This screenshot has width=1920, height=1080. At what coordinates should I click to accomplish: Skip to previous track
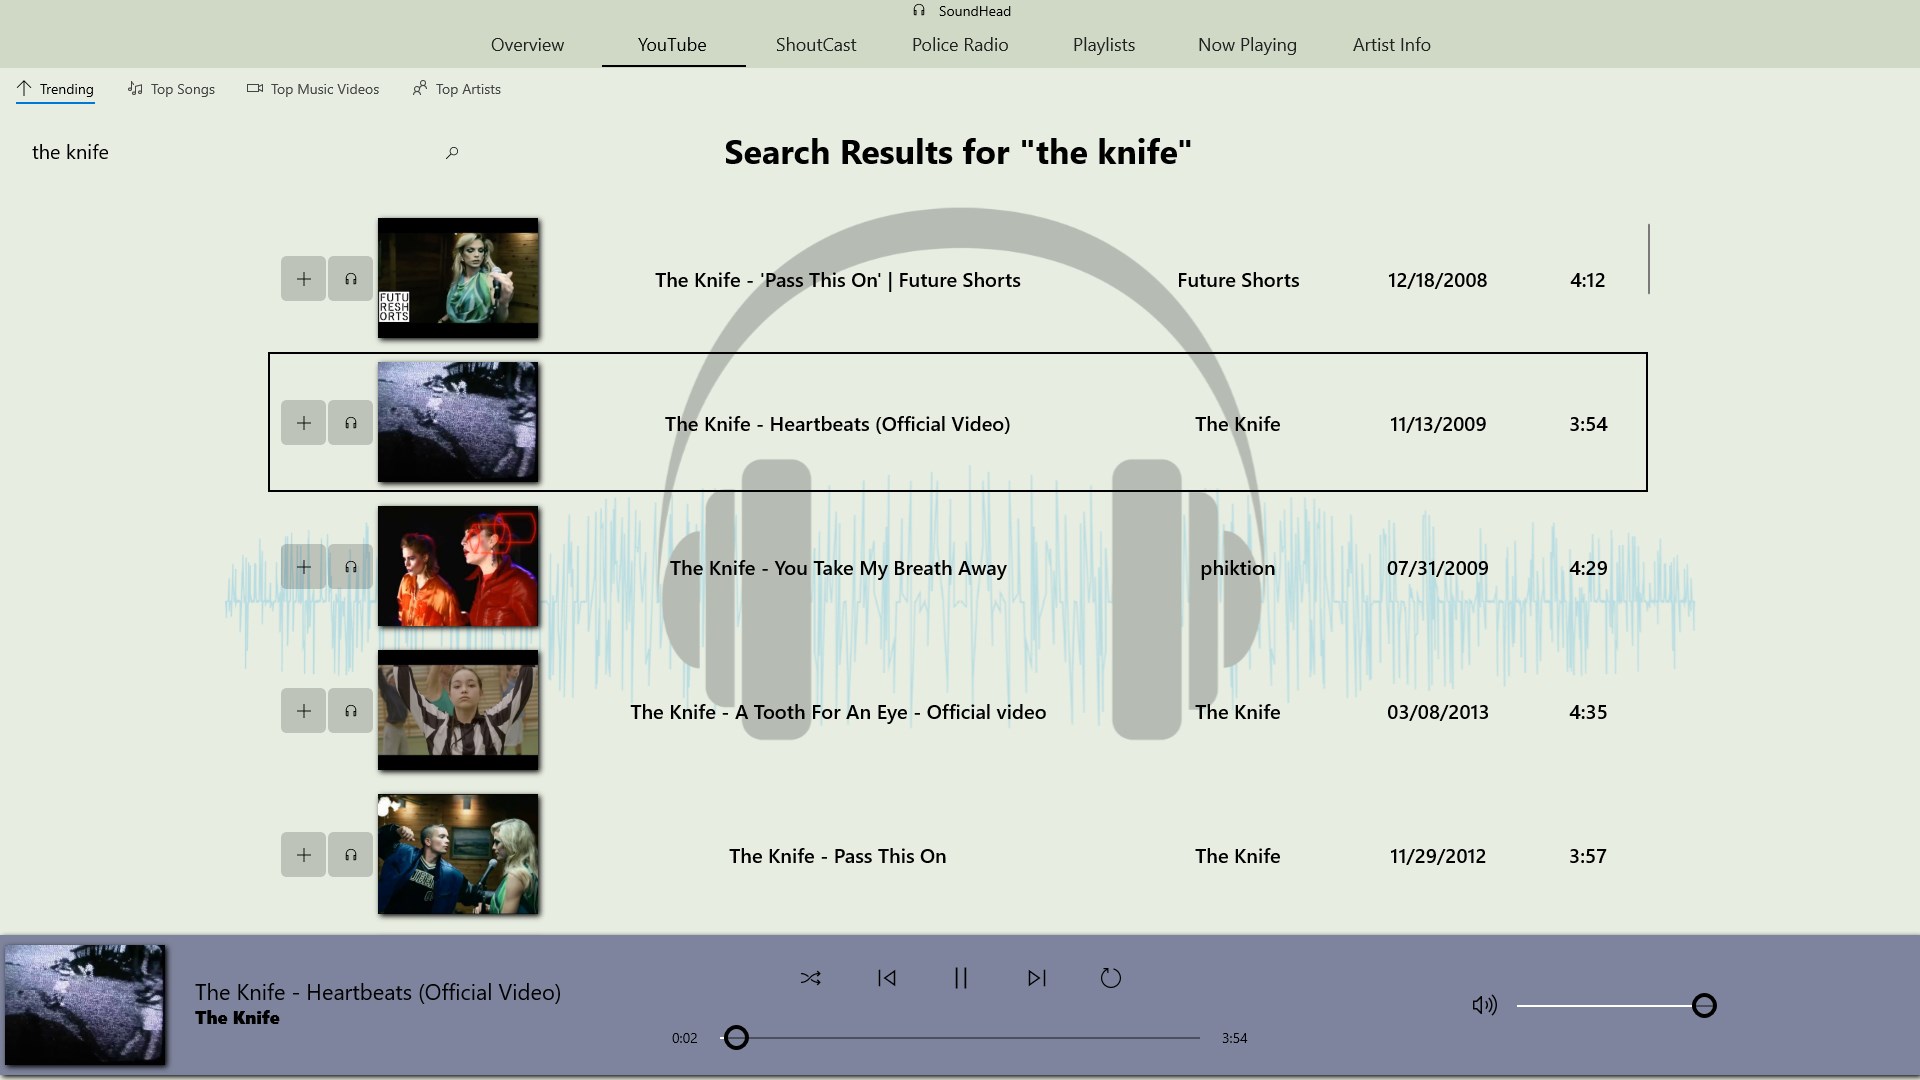point(886,978)
